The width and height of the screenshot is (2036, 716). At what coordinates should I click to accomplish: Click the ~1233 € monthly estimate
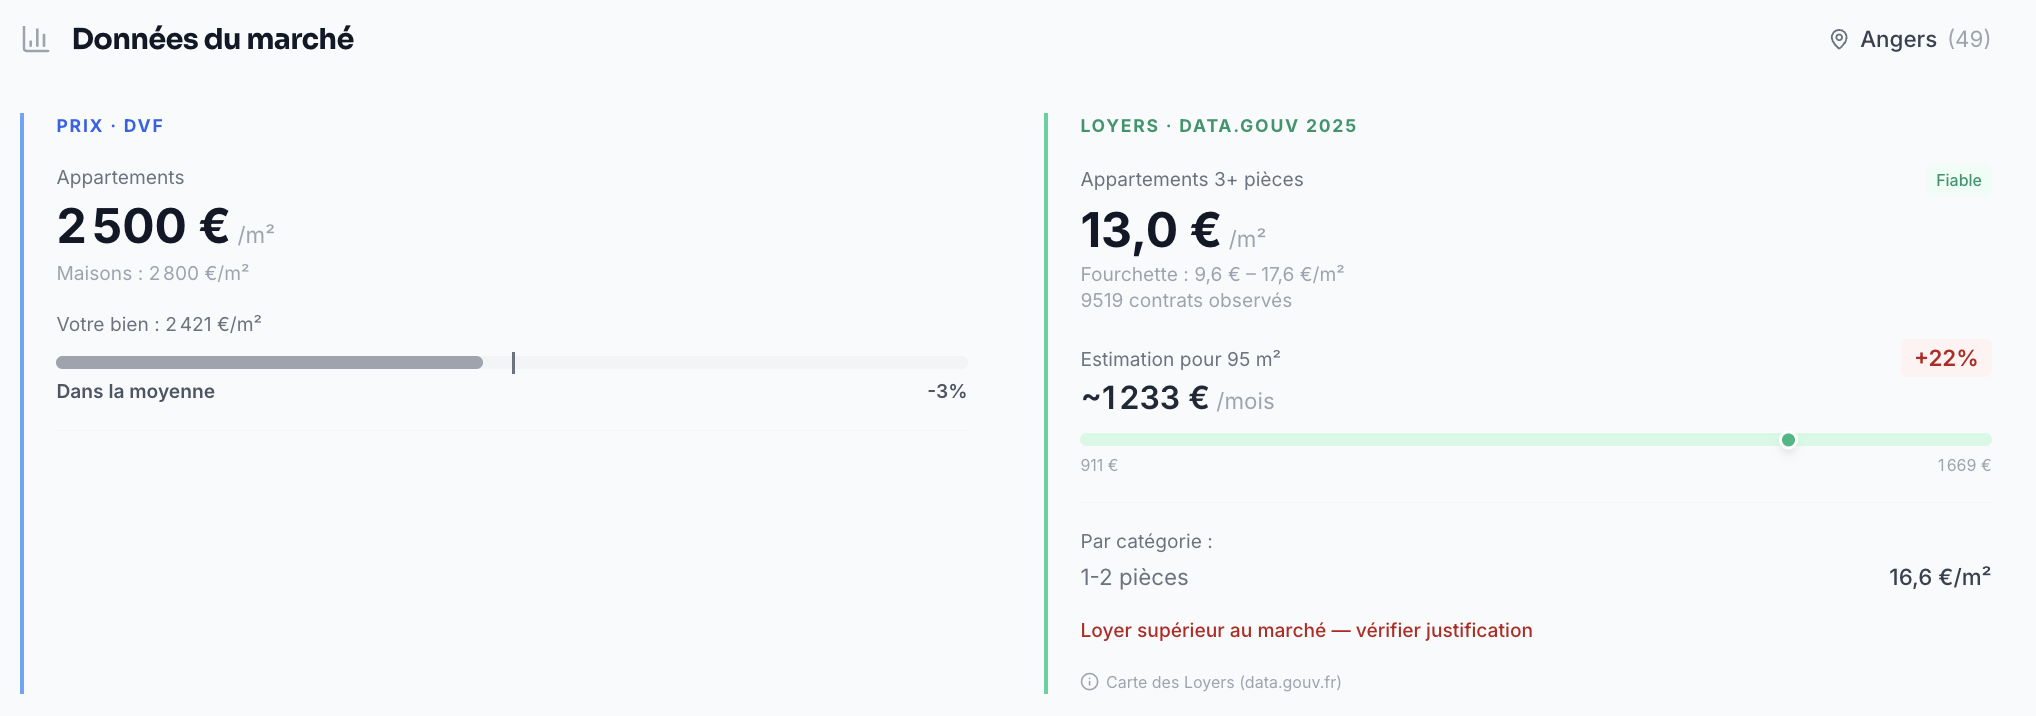[1145, 398]
